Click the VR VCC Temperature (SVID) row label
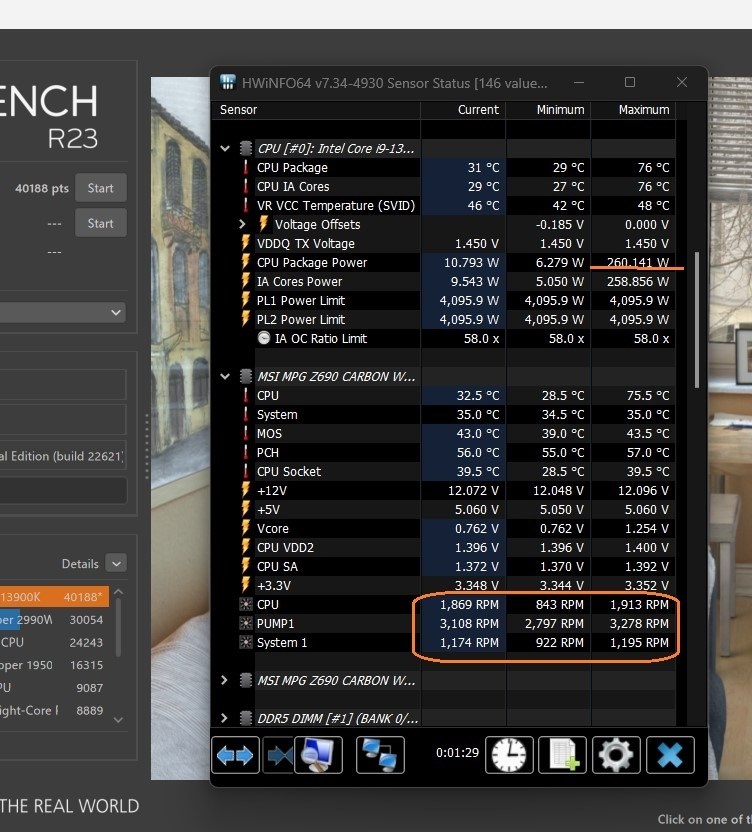This screenshot has height=832, width=752. pos(336,205)
